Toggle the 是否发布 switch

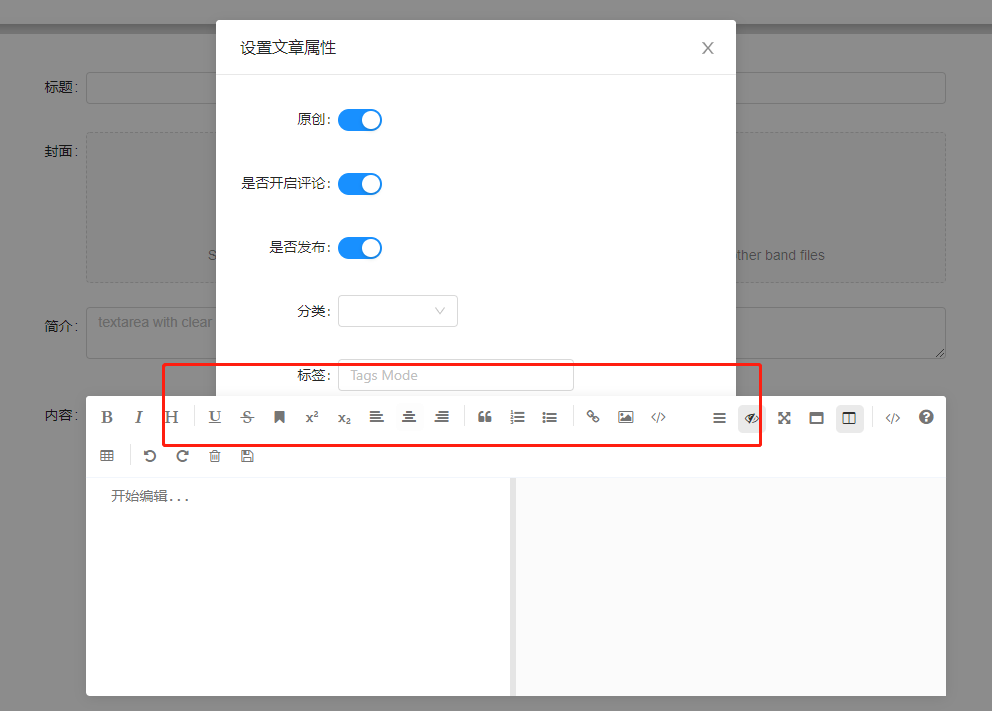[360, 248]
